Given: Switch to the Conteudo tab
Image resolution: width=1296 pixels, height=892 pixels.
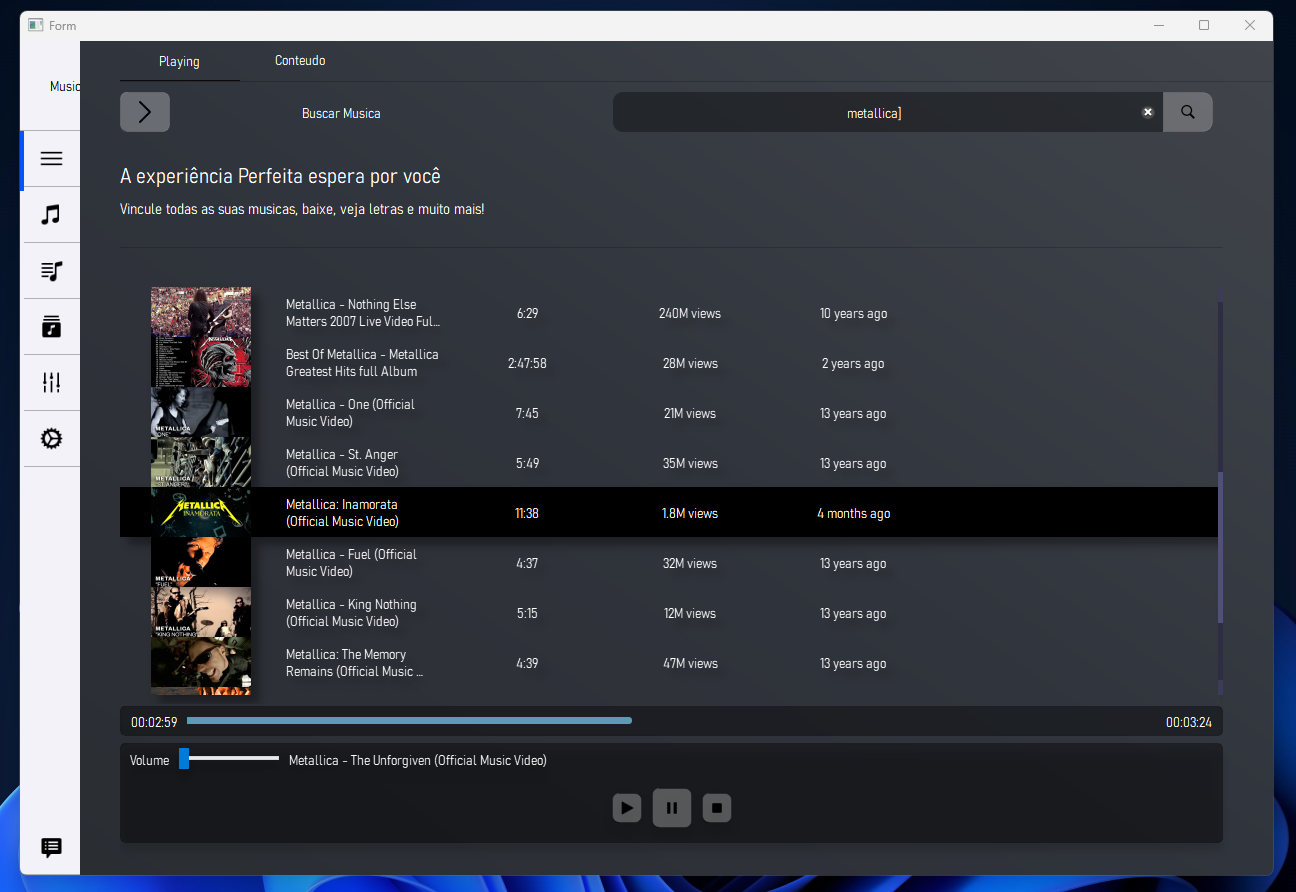Looking at the screenshot, I should click(x=300, y=61).
